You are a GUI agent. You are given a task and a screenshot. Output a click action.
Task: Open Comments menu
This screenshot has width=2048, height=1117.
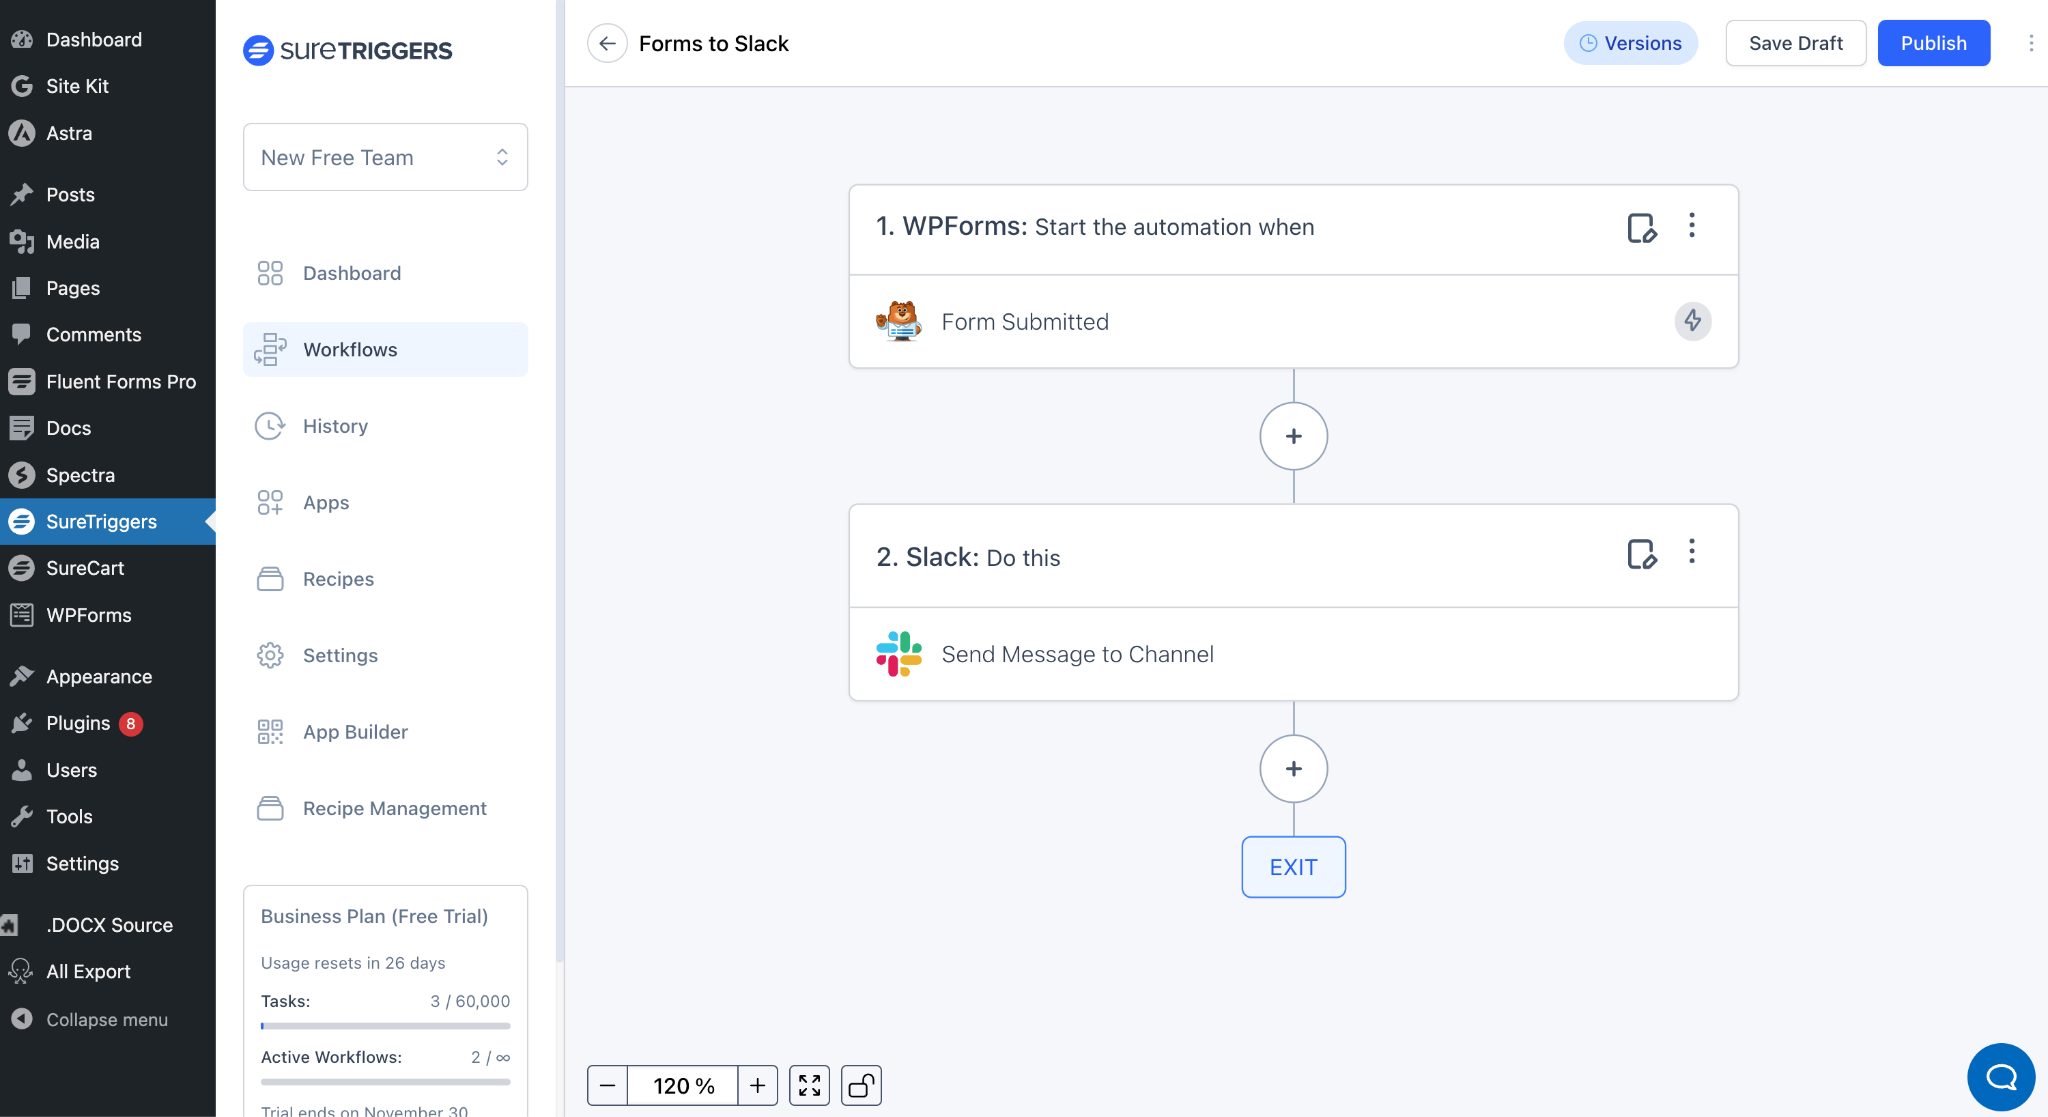click(x=108, y=334)
